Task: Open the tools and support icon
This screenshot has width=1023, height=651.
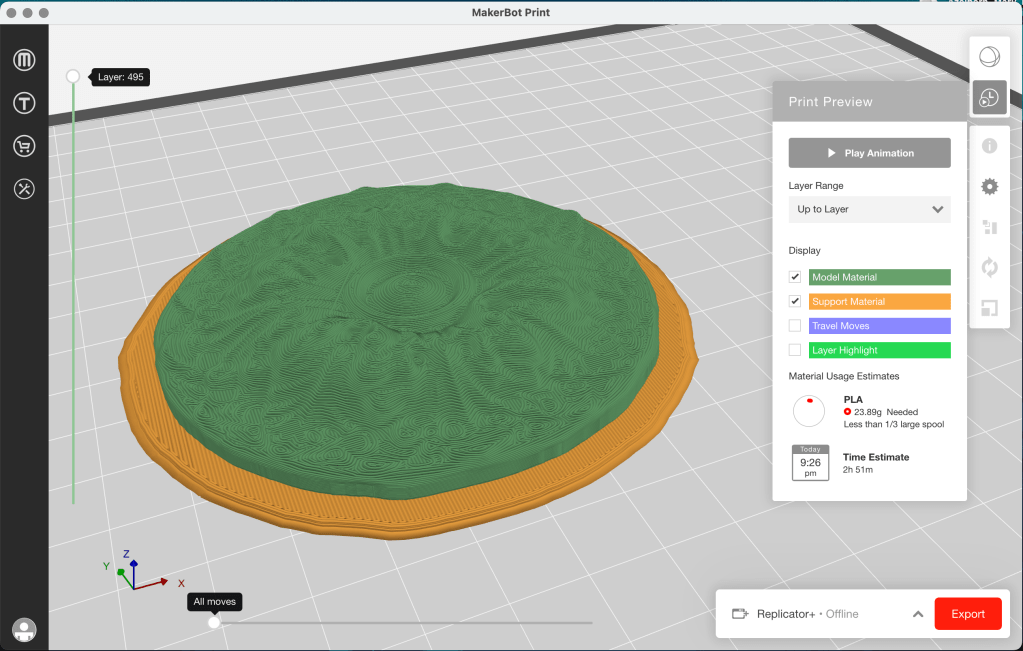Action: click(x=24, y=188)
